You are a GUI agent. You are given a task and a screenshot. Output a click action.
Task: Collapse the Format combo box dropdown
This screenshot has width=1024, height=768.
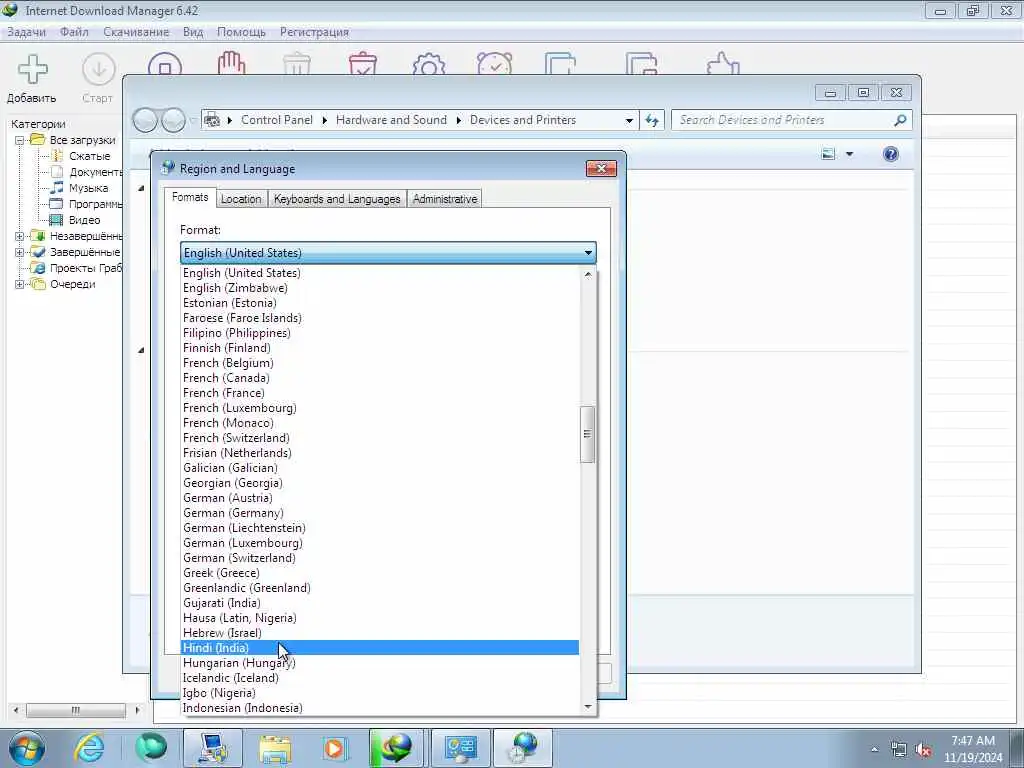(x=588, y=253)
